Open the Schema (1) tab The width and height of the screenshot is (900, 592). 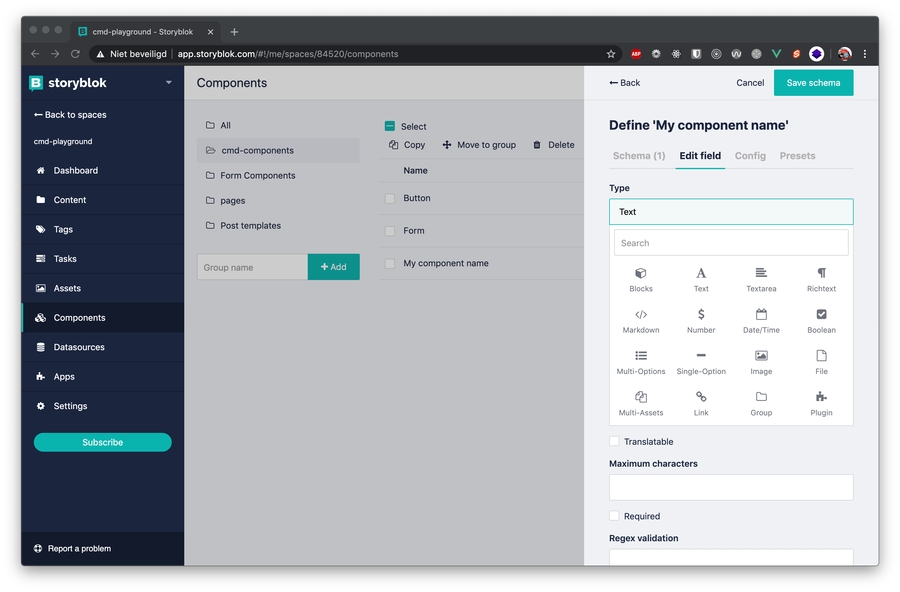click(638, 156)
